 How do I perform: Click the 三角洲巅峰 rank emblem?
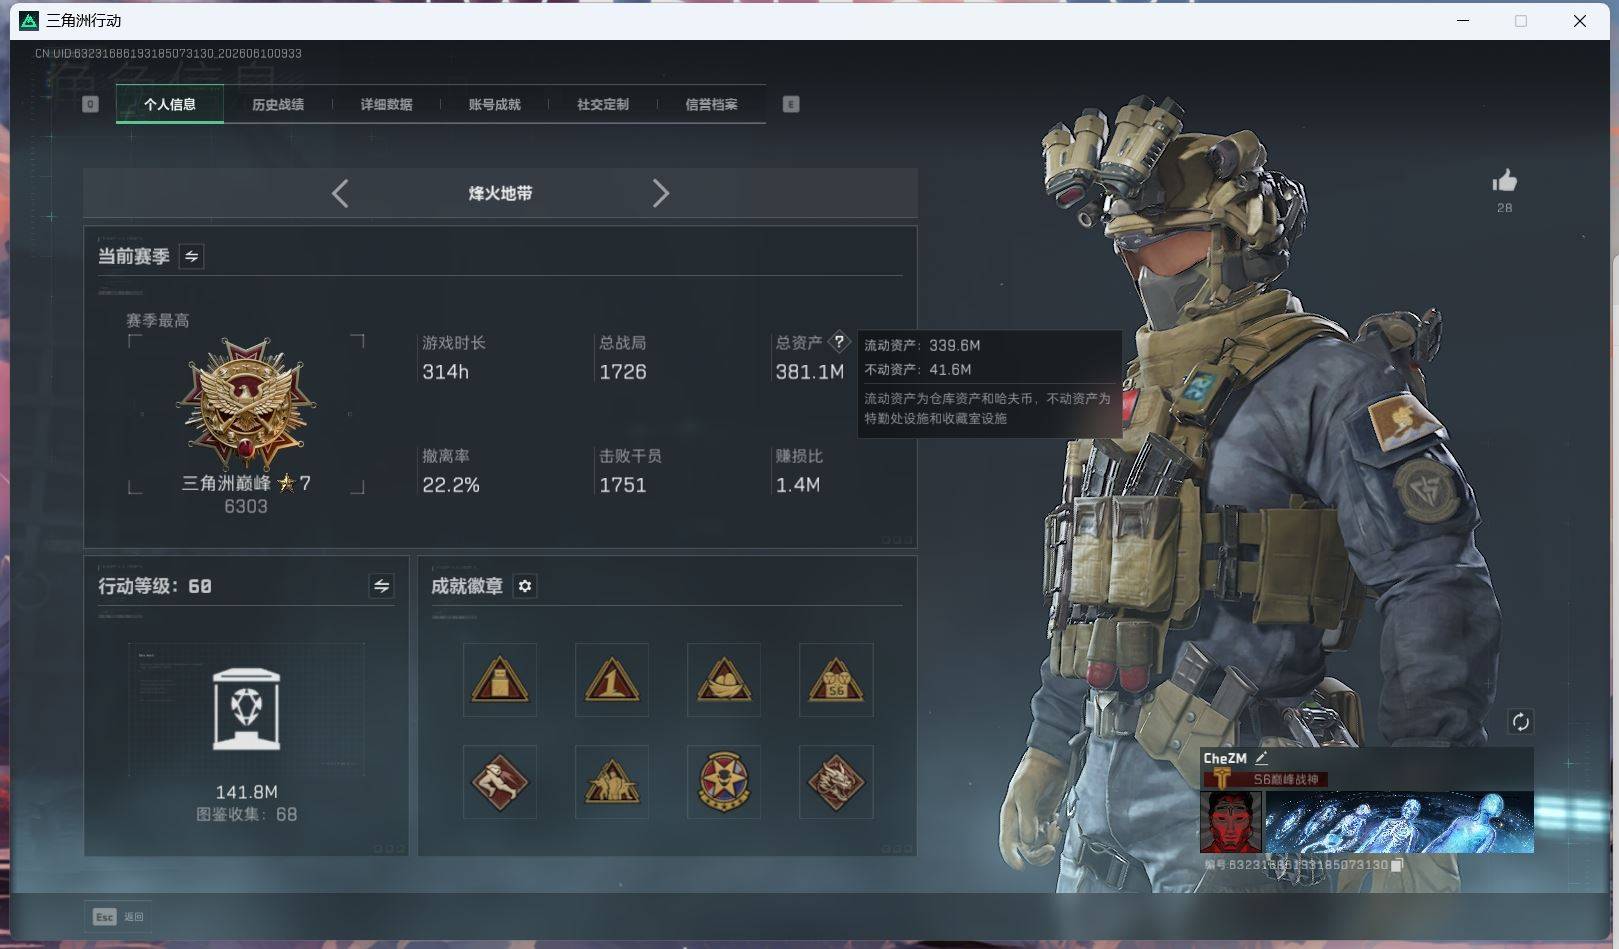246,403
